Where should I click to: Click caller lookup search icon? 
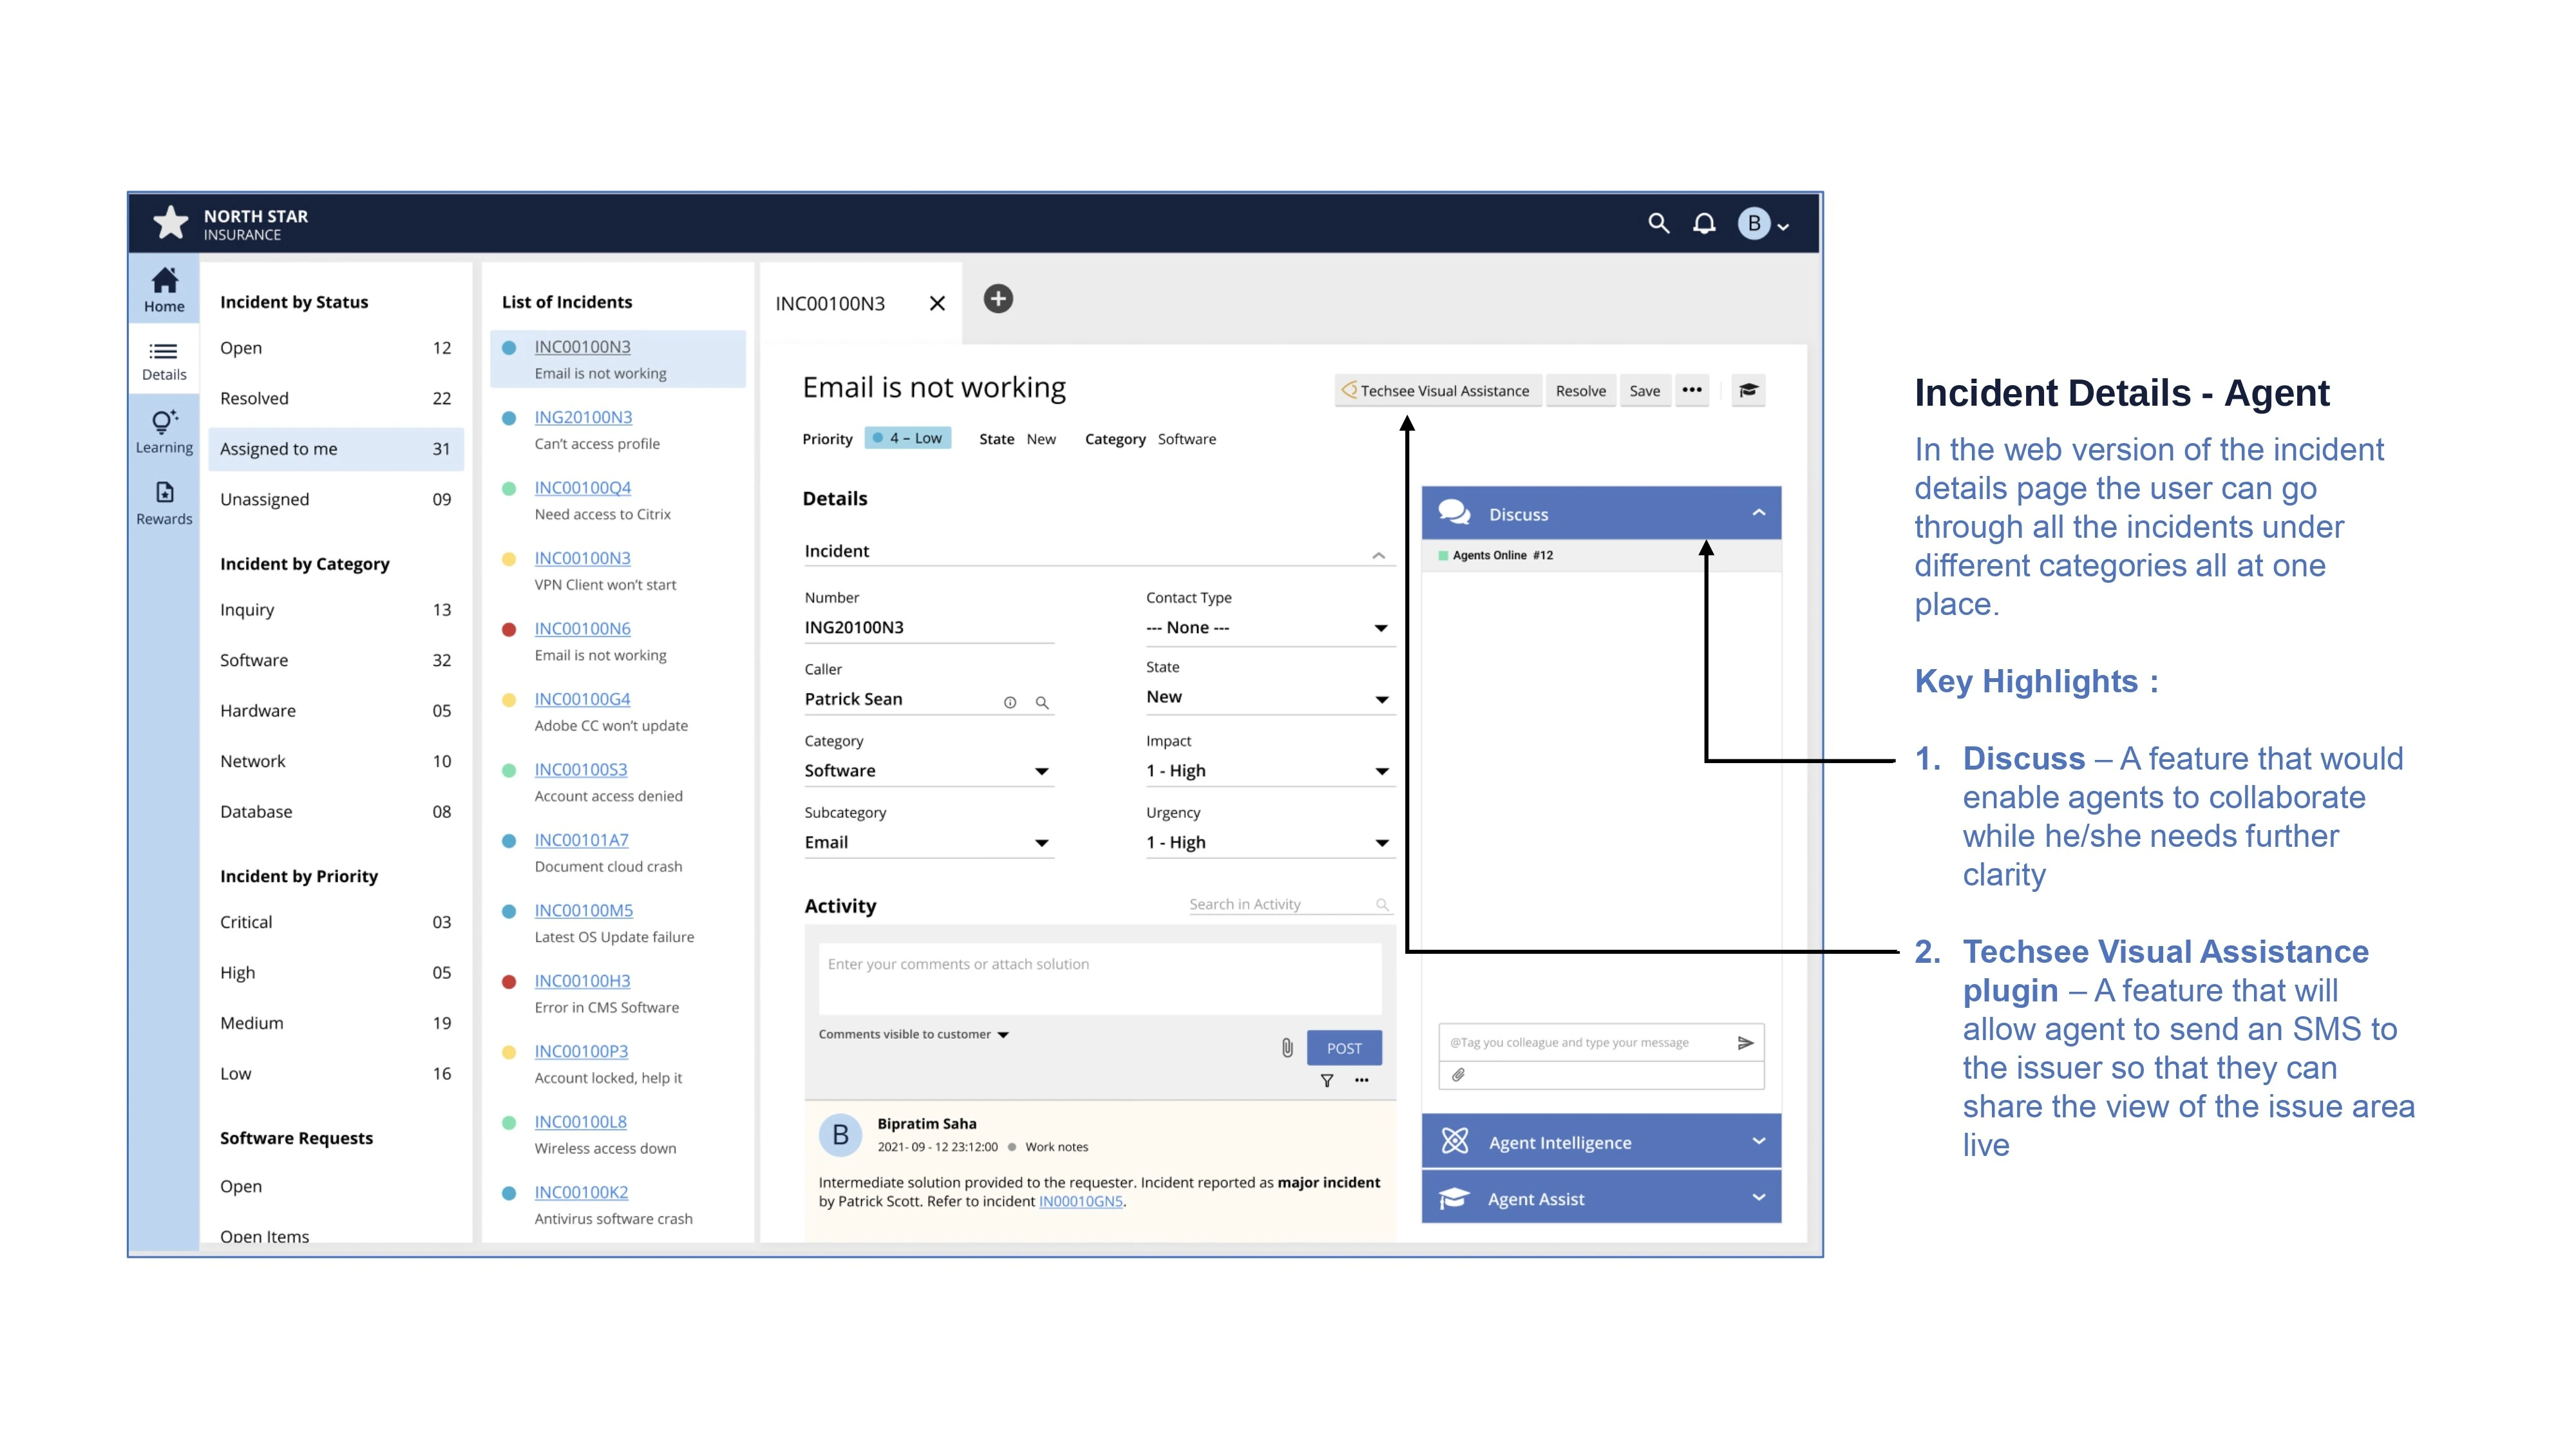[1042, 702]
